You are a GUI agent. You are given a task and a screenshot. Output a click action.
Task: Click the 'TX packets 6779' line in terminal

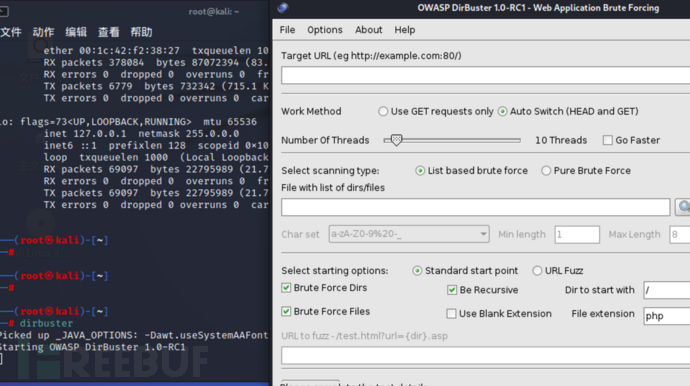click(156, 86)
